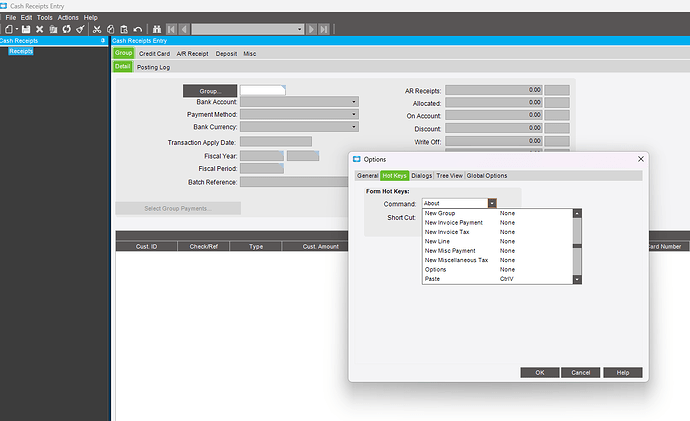Click the Refresh arrows icon
This screenshot has height=421, width=690.
coord(66,29)
